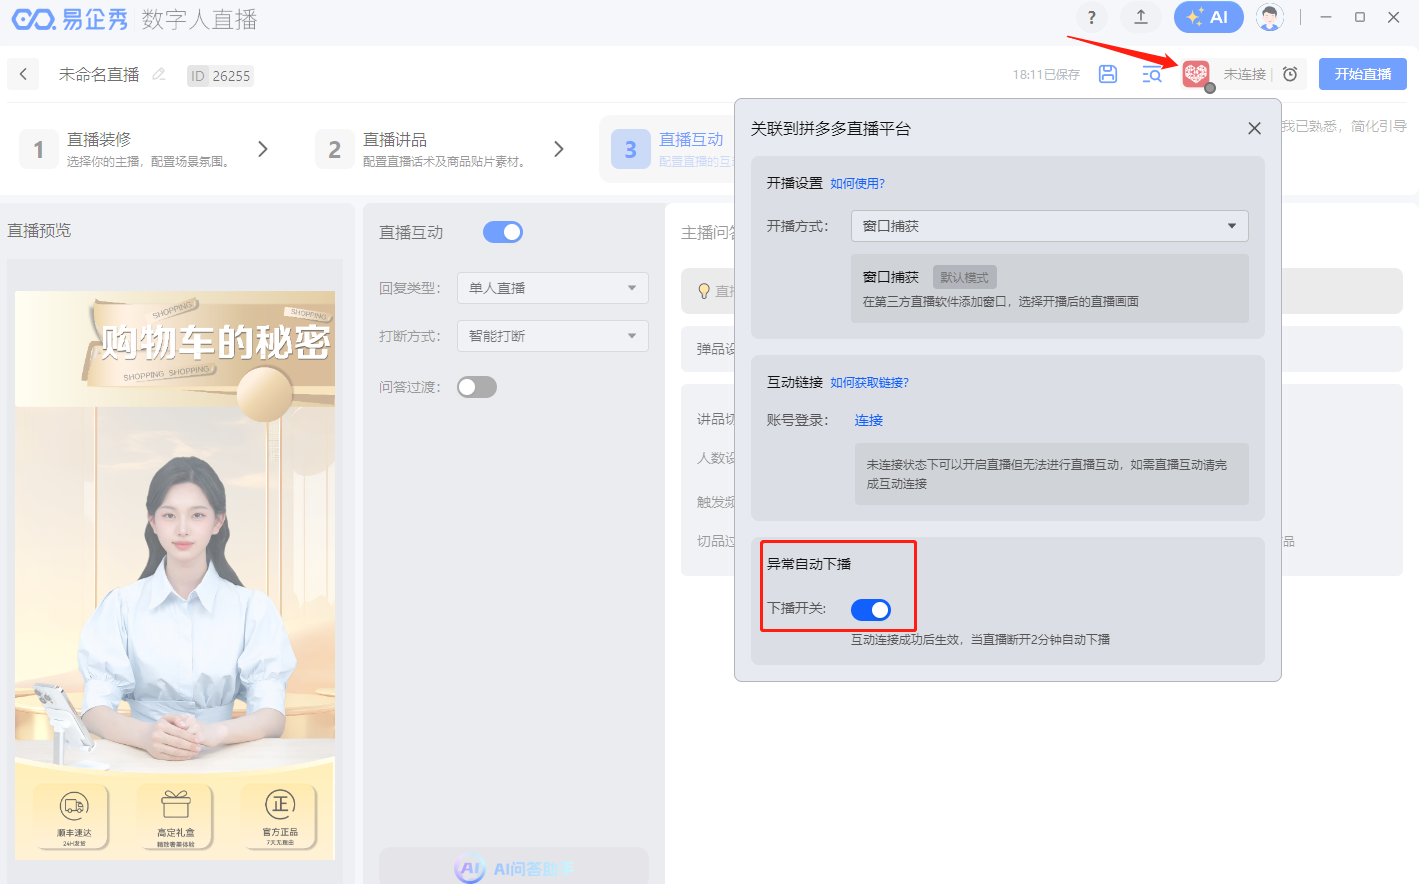This screenshot has height=884, width=1419.
Task: Click the 购物车的秘密 banner in preview
Action: (x=214, y=342)
